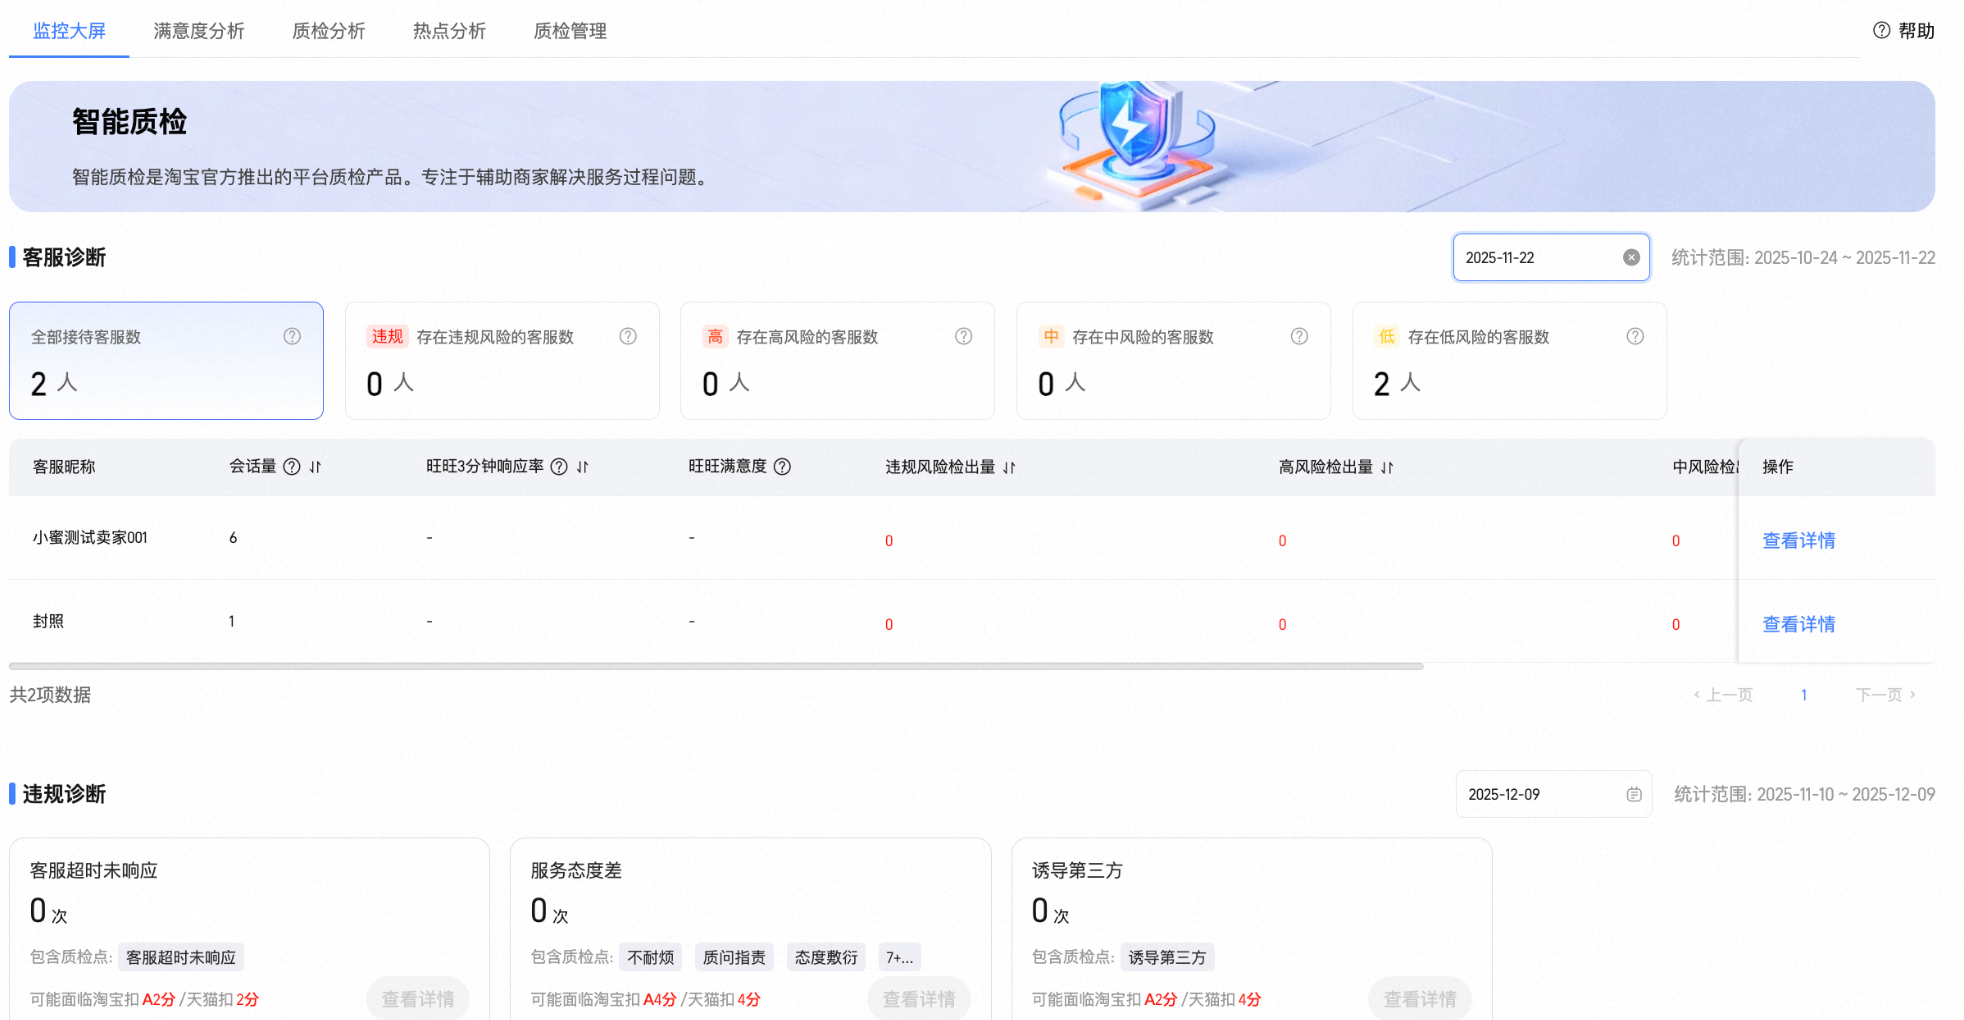
Task: Select the 全部接待客服数 card
Action: pos(166,360)
